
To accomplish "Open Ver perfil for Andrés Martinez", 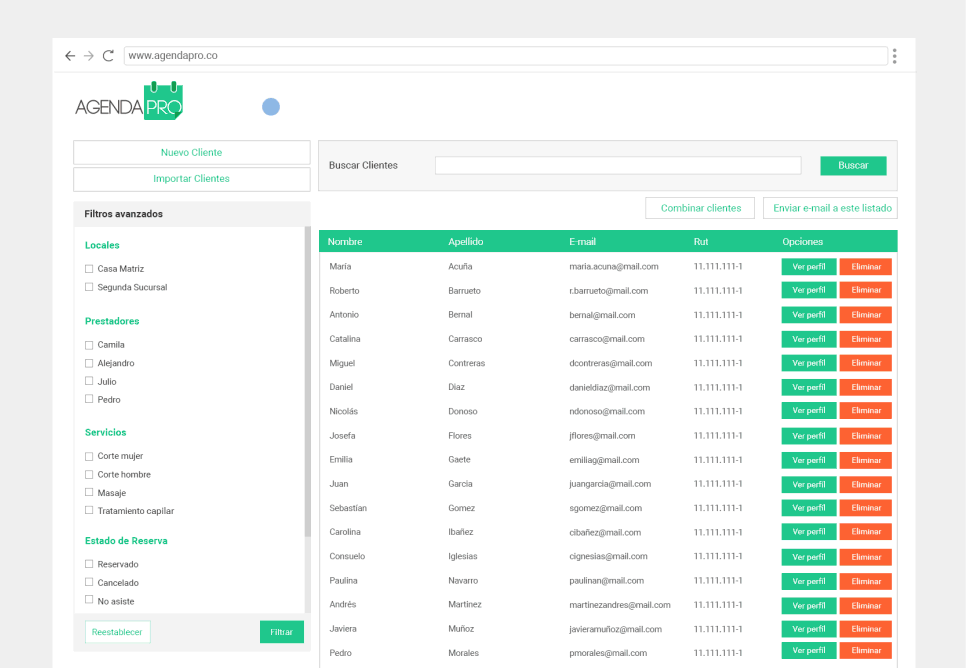I will tap(809, 606).
